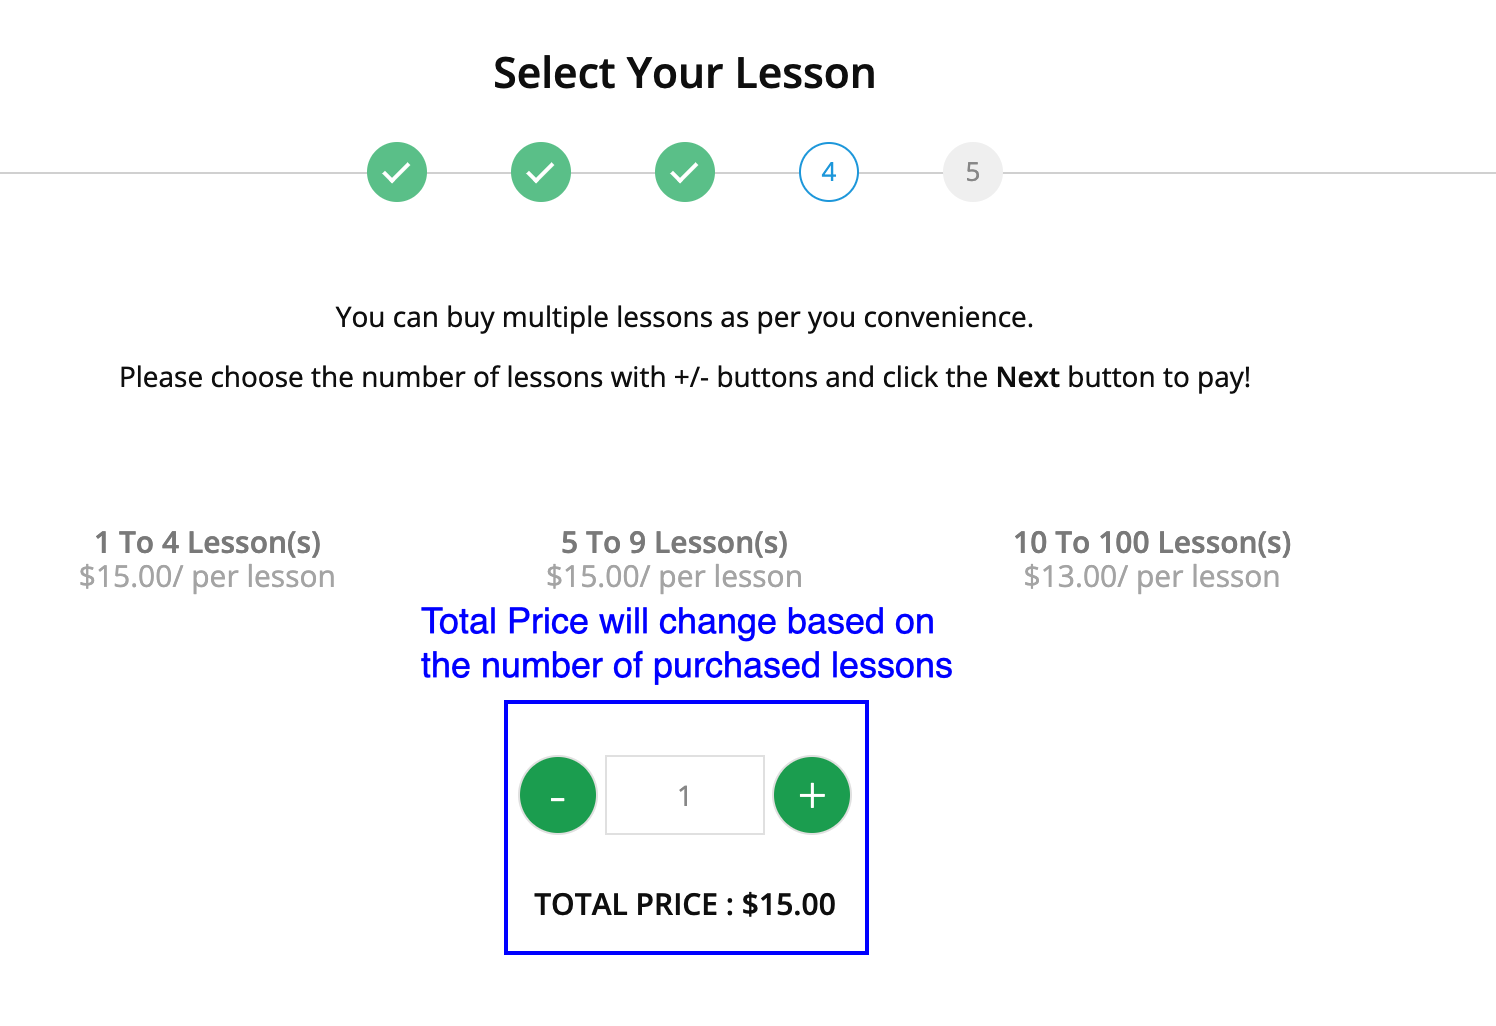This screenshot has width=1496, height=1026.
Task: Select the 1 To 4 Lesson(s) tier
Action: click(x=208, y=542)
